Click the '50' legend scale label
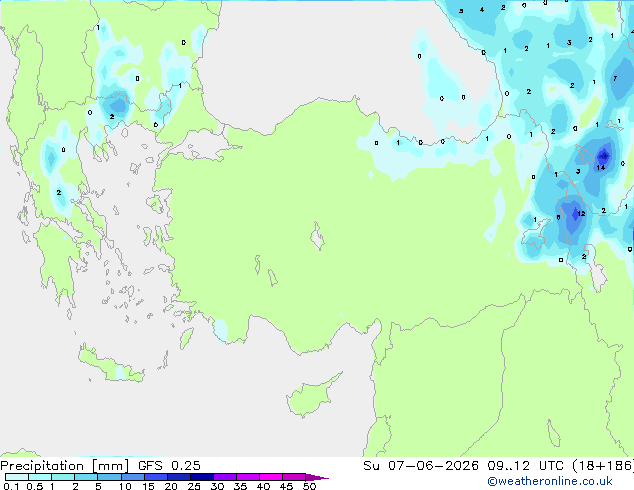This screenshot has height=490, width=634. click(x=309, y=486)
